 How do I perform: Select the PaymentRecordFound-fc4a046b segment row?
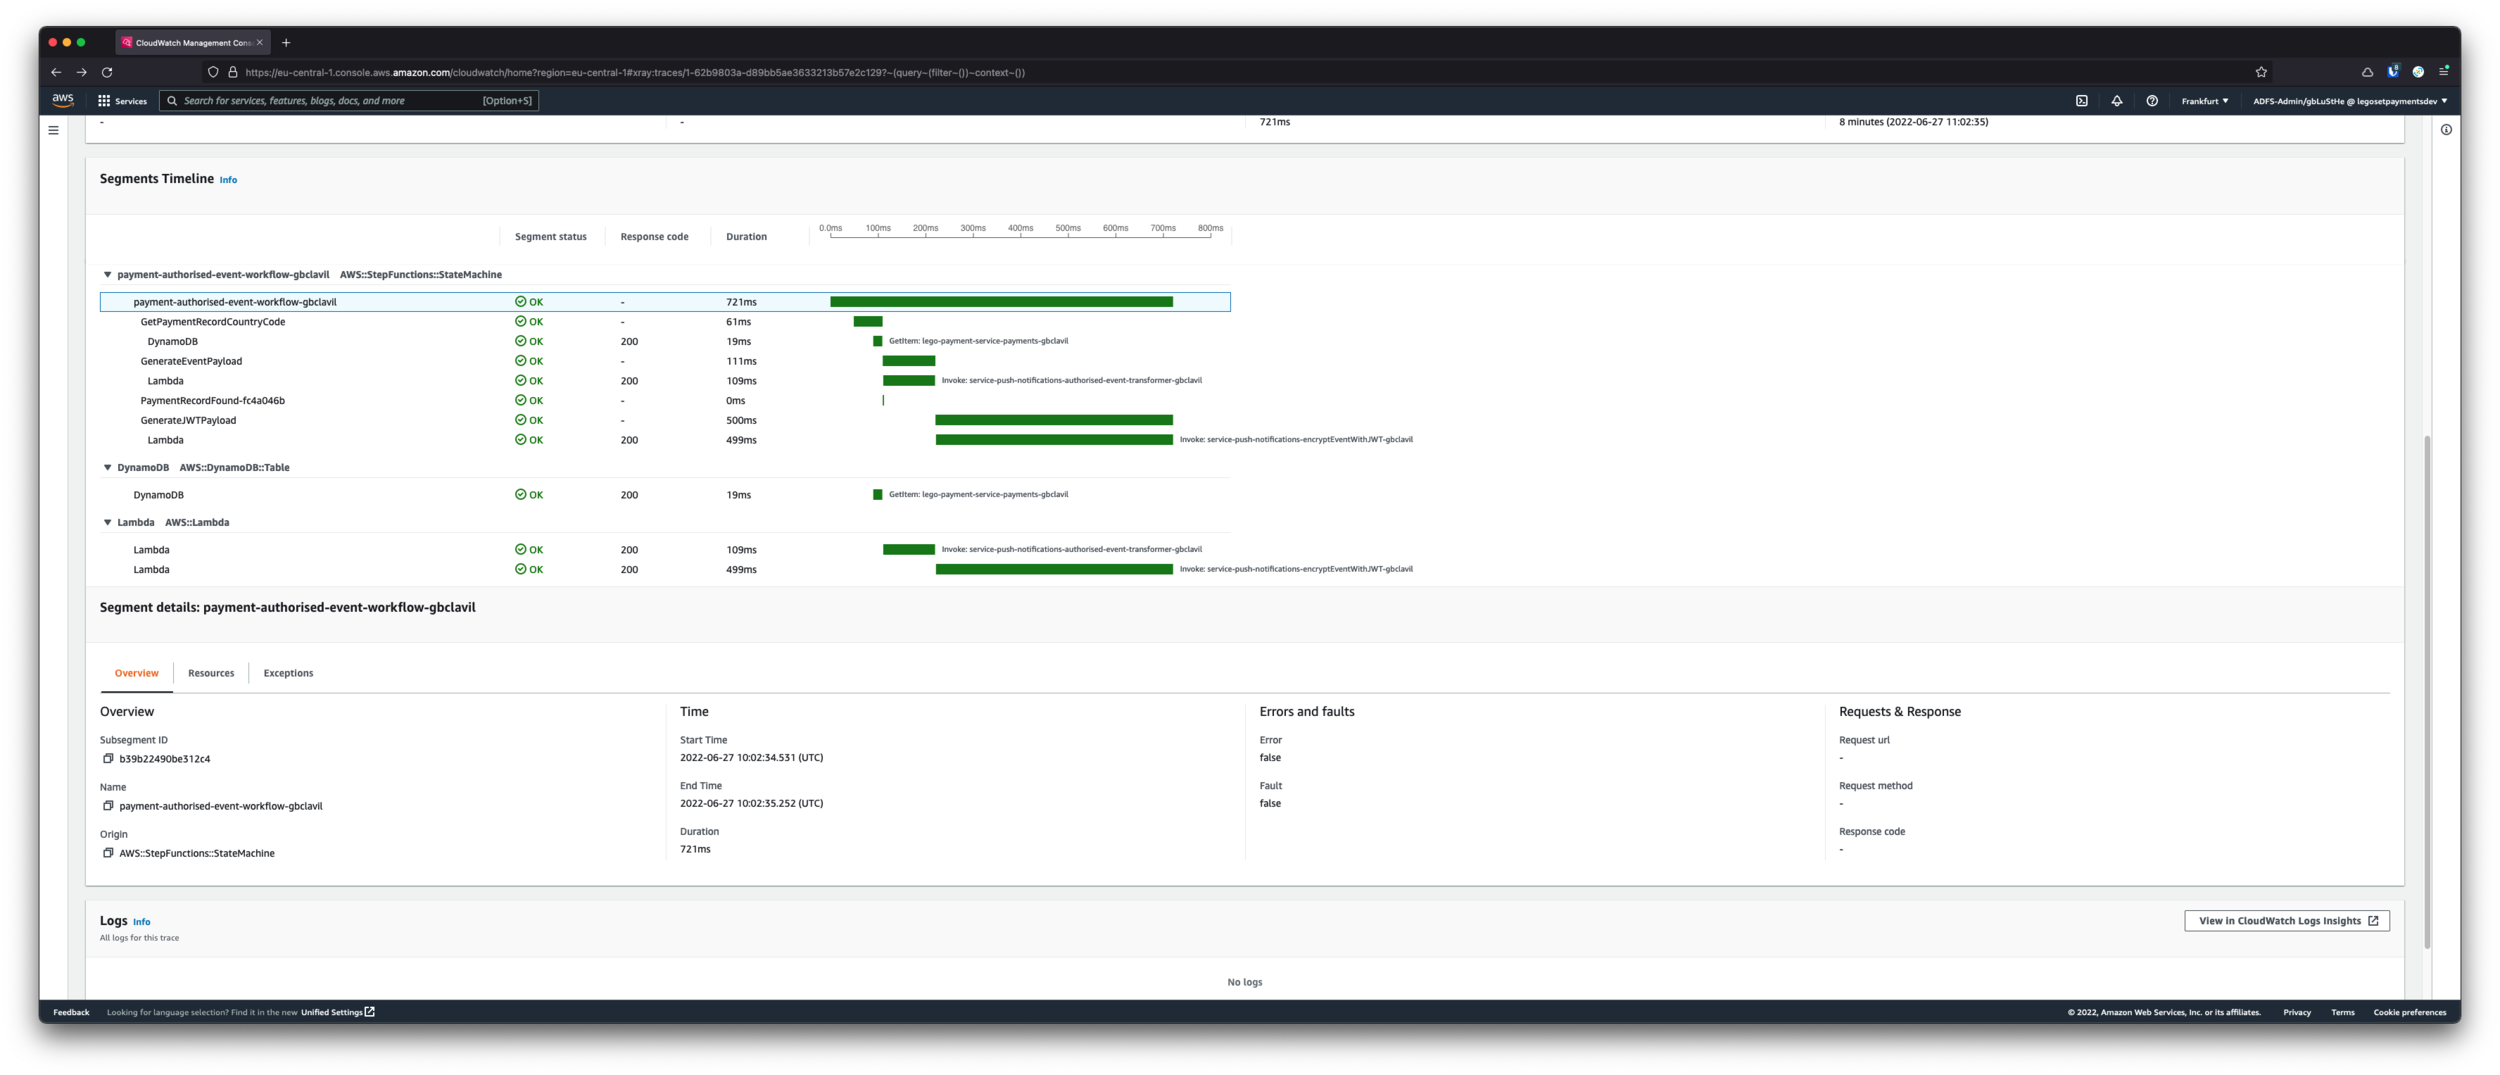pyautogui.click(x=665, y=401)
